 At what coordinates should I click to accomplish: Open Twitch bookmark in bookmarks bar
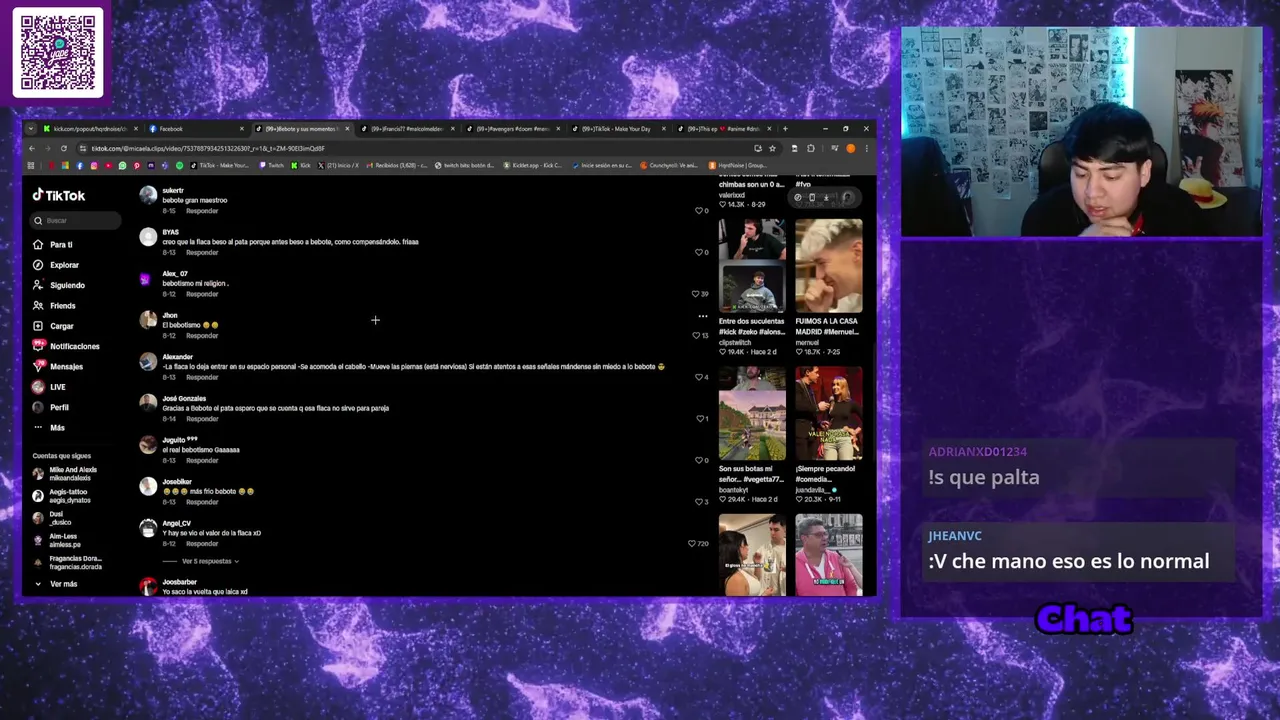[271, 166]
